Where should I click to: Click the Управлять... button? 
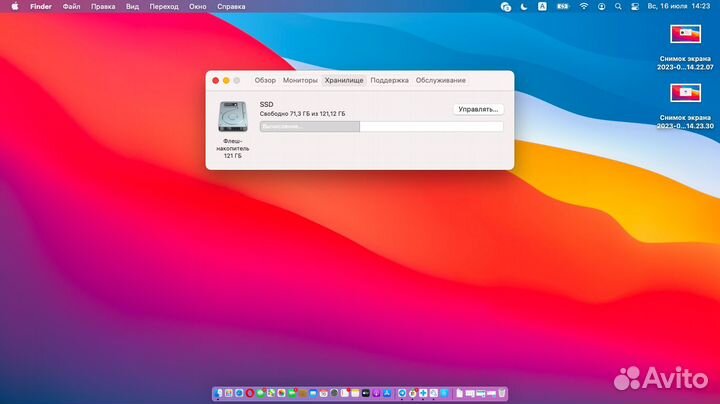pos(478,109)
